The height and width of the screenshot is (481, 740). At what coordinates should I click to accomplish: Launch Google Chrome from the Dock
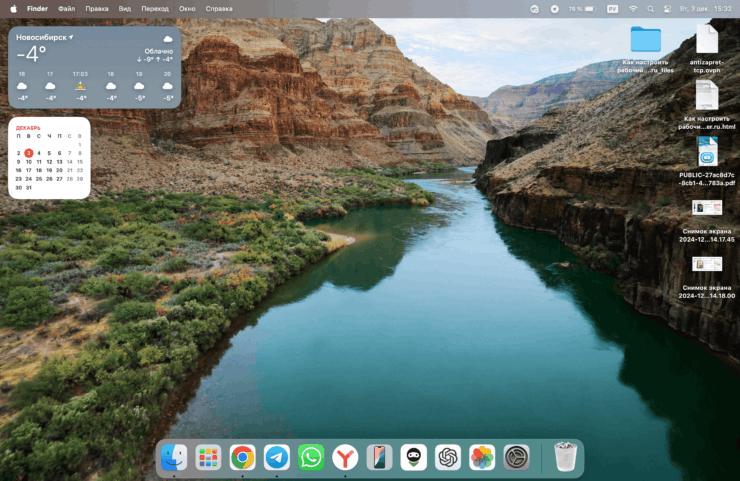[x=243, y=457]
